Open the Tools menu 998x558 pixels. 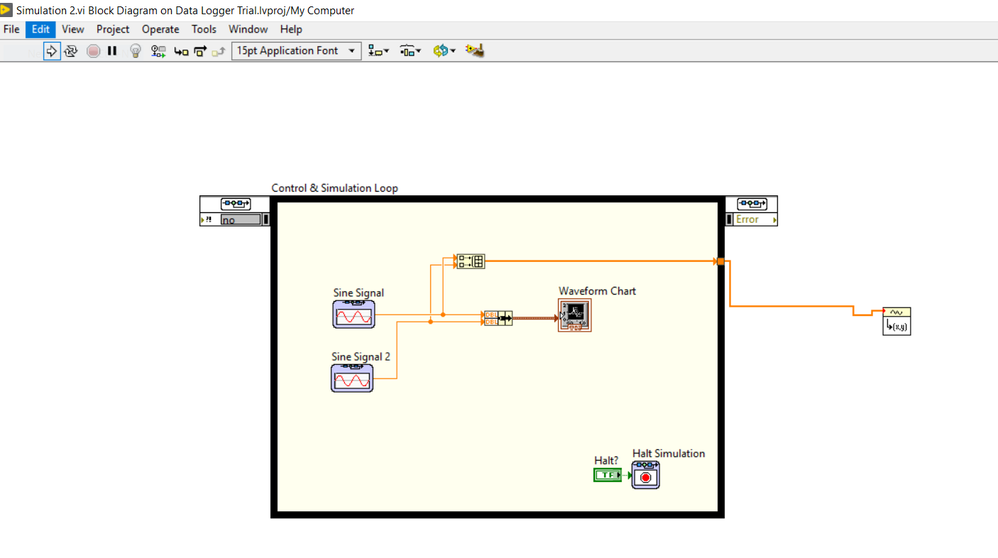[204, 29]
